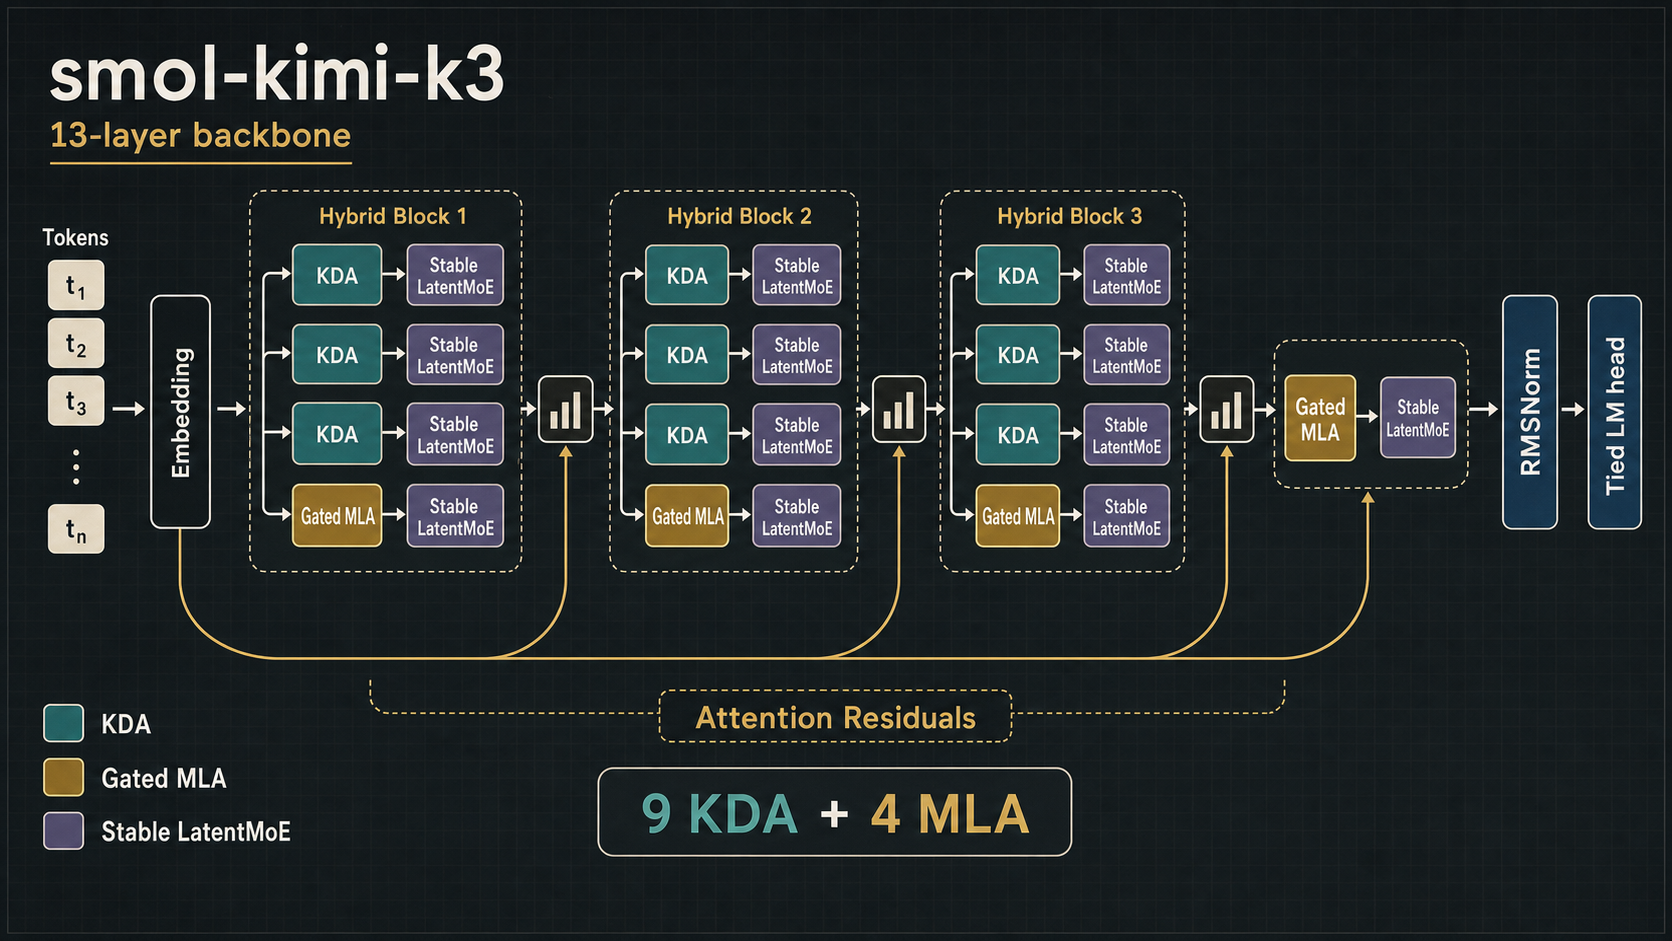Screen dimensions: 1672x941
Task: Click the teal KDA legend swatch
Action: point(63,723)
